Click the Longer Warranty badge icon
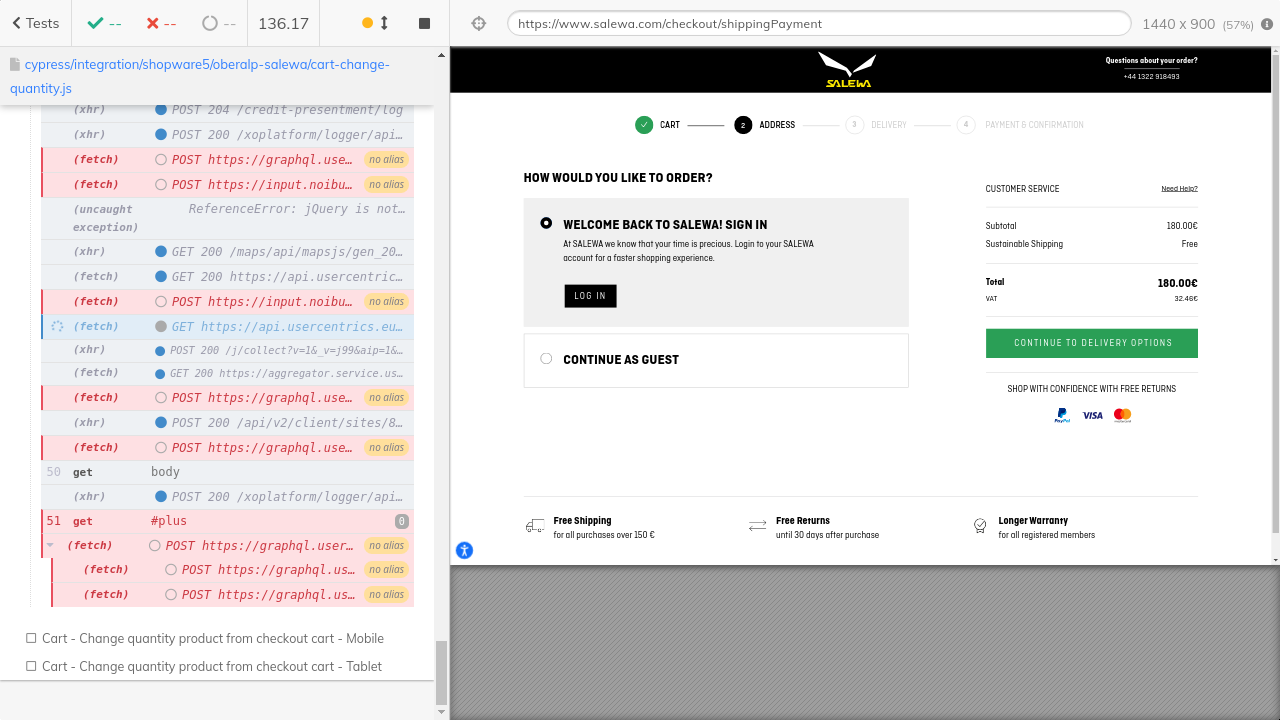 click(x=980, y=526)
